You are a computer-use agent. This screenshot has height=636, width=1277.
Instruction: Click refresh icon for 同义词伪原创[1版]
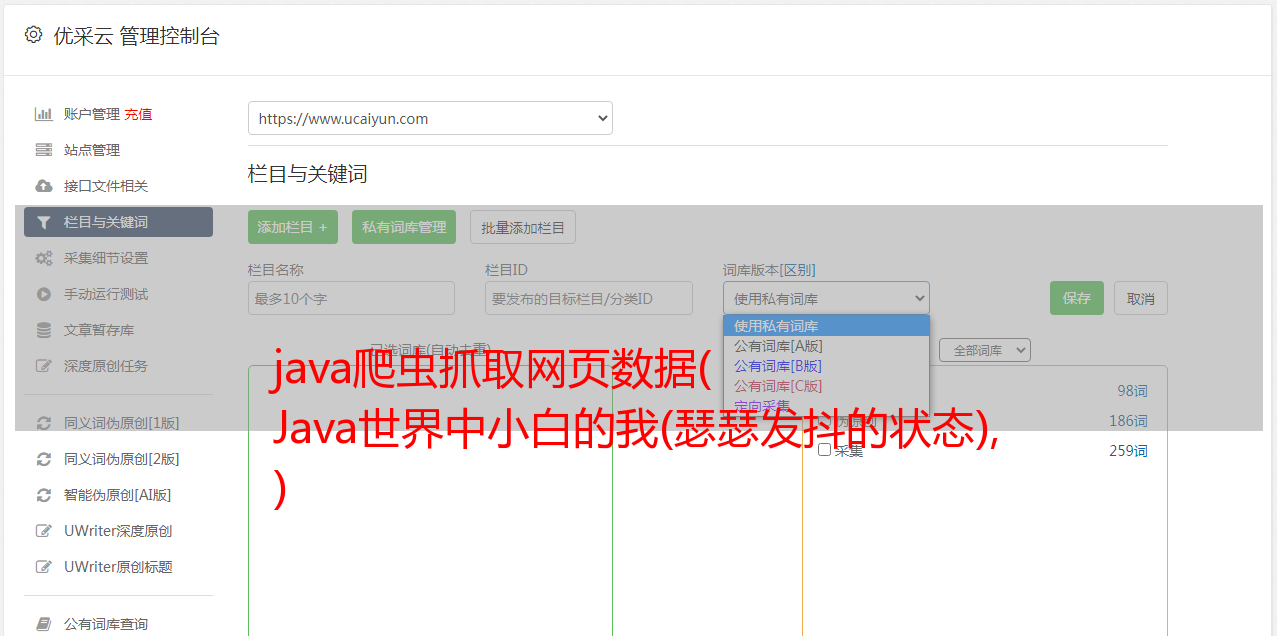(x=43, y=423)
